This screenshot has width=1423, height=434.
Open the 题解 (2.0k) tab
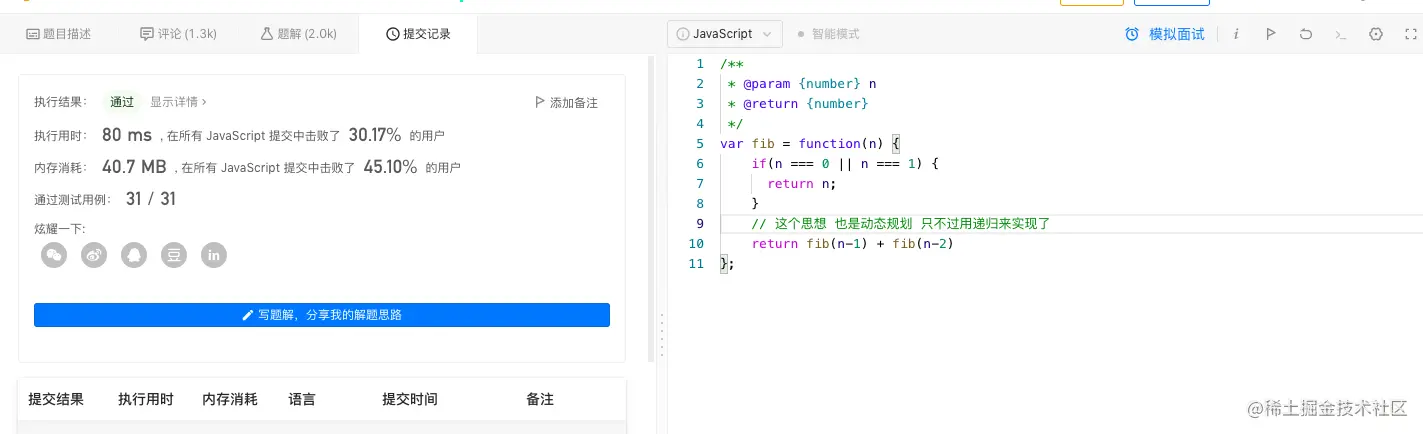click(298, 34)
